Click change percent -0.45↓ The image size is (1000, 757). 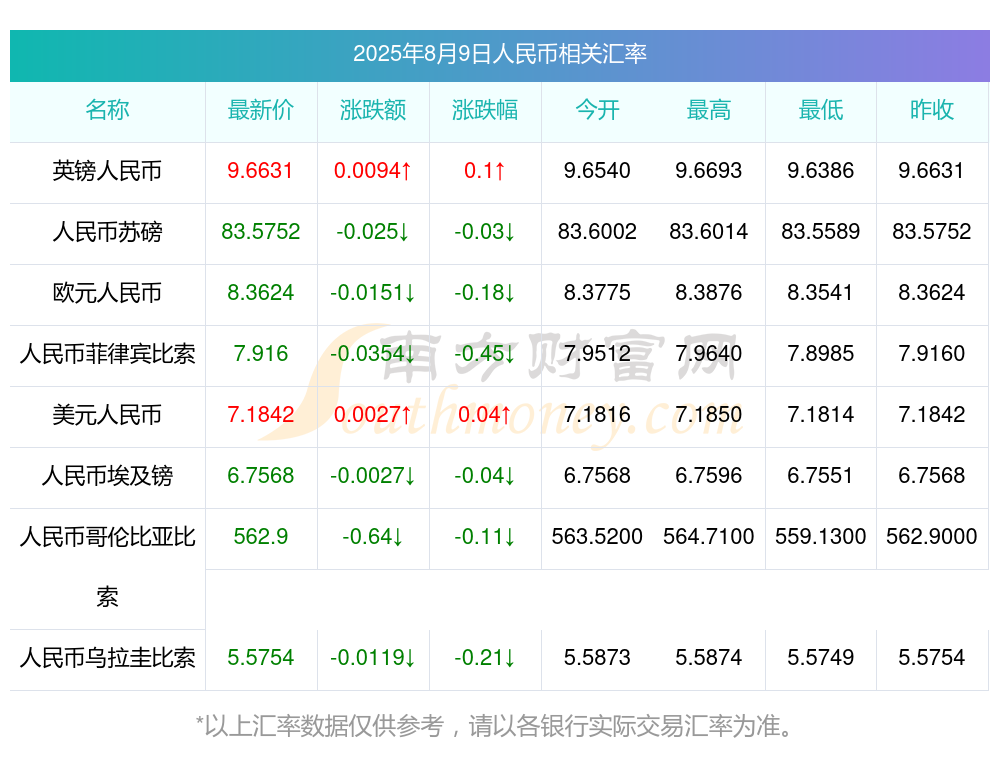[485, 353]
